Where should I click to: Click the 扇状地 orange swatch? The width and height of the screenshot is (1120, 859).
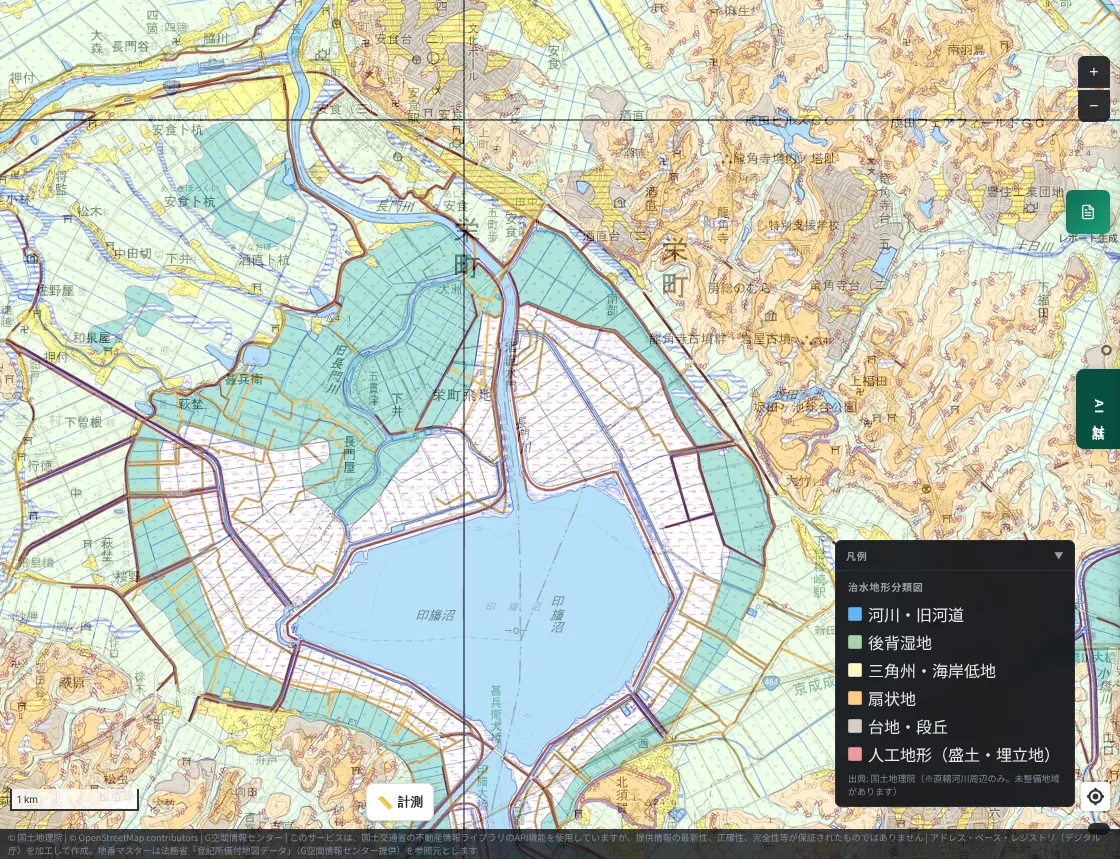(854, 698)
